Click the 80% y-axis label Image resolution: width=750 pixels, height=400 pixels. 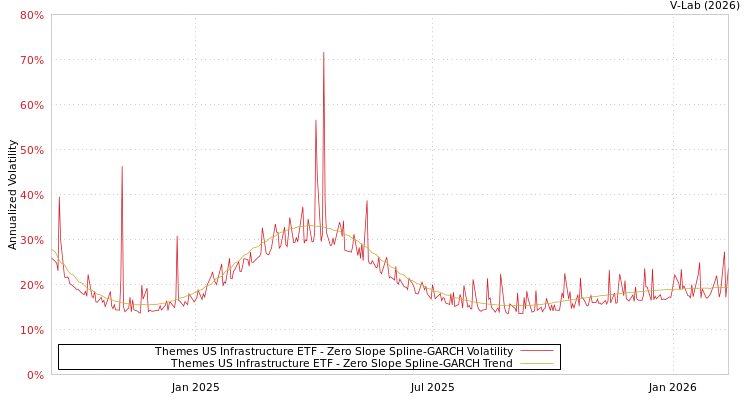(x=32, y=15)
